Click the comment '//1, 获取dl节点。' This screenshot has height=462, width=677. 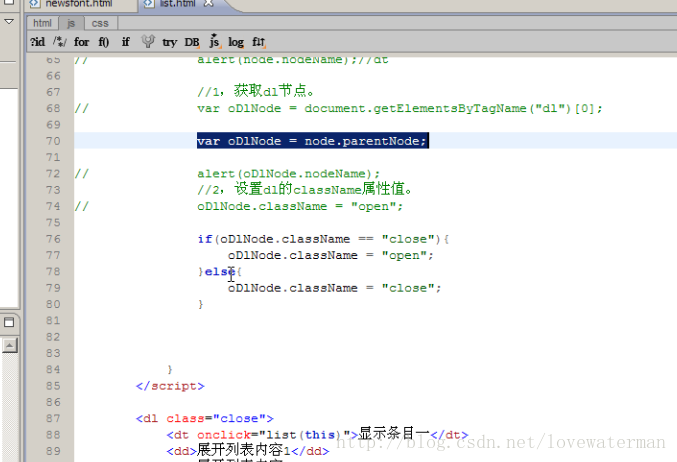(256, 91)
